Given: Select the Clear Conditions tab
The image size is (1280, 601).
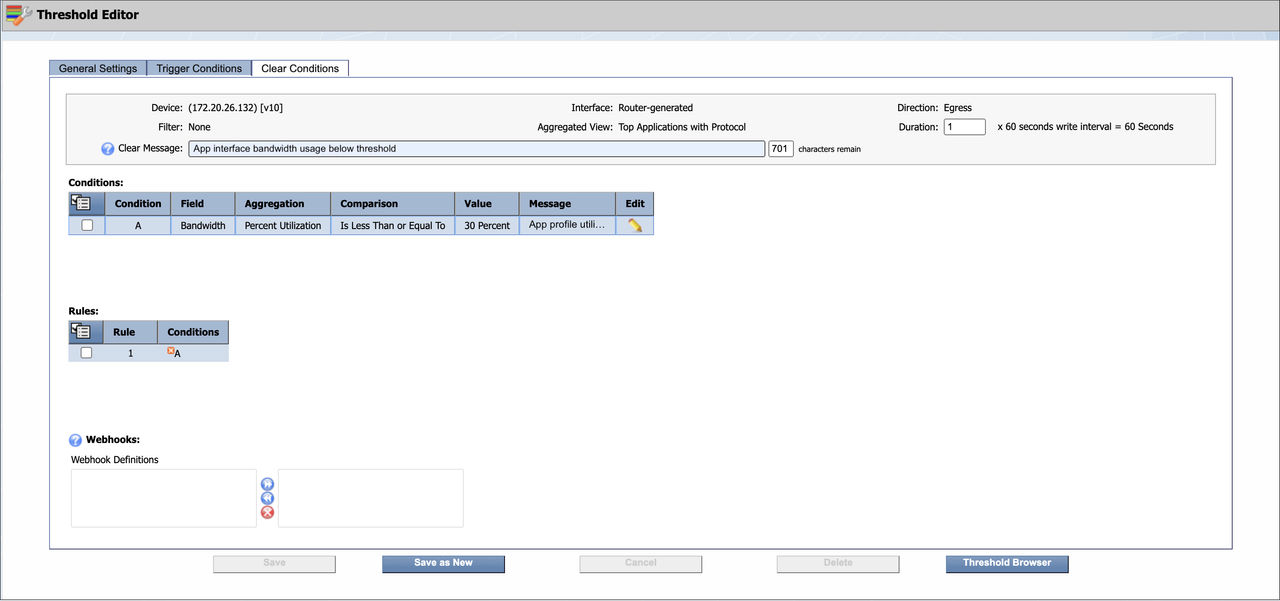Looking at the screenshot, I should (x=300, y=69).
